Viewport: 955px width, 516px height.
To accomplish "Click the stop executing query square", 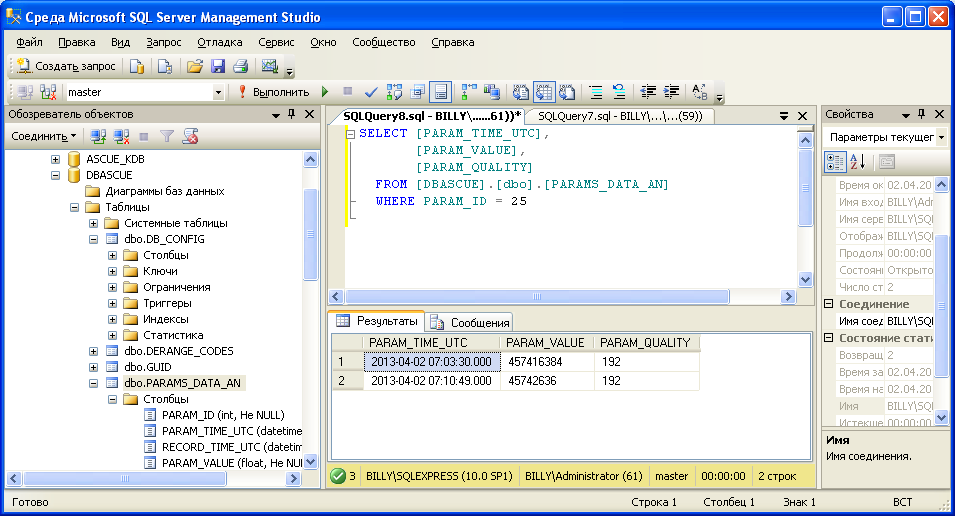I will 348,91.
